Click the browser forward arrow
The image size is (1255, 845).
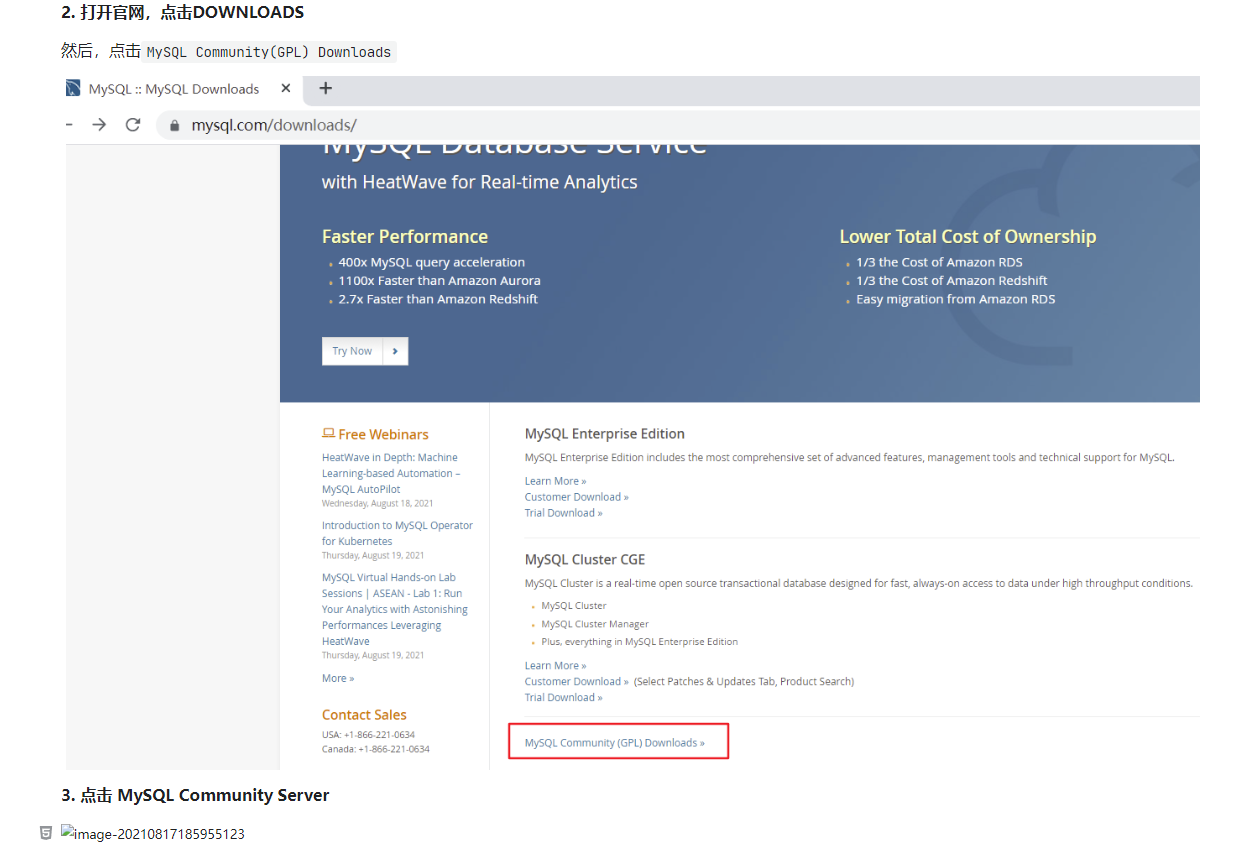[99, 125]
